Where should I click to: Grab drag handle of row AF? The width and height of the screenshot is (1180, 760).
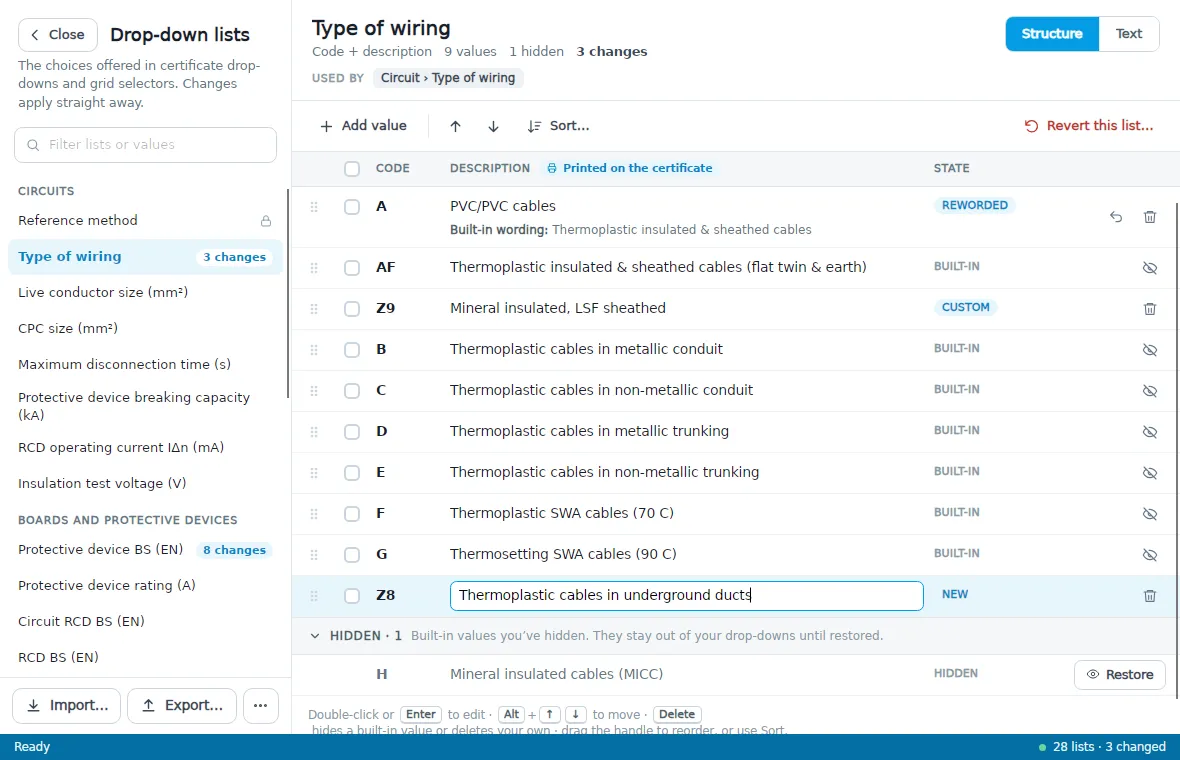click(314, 268)
